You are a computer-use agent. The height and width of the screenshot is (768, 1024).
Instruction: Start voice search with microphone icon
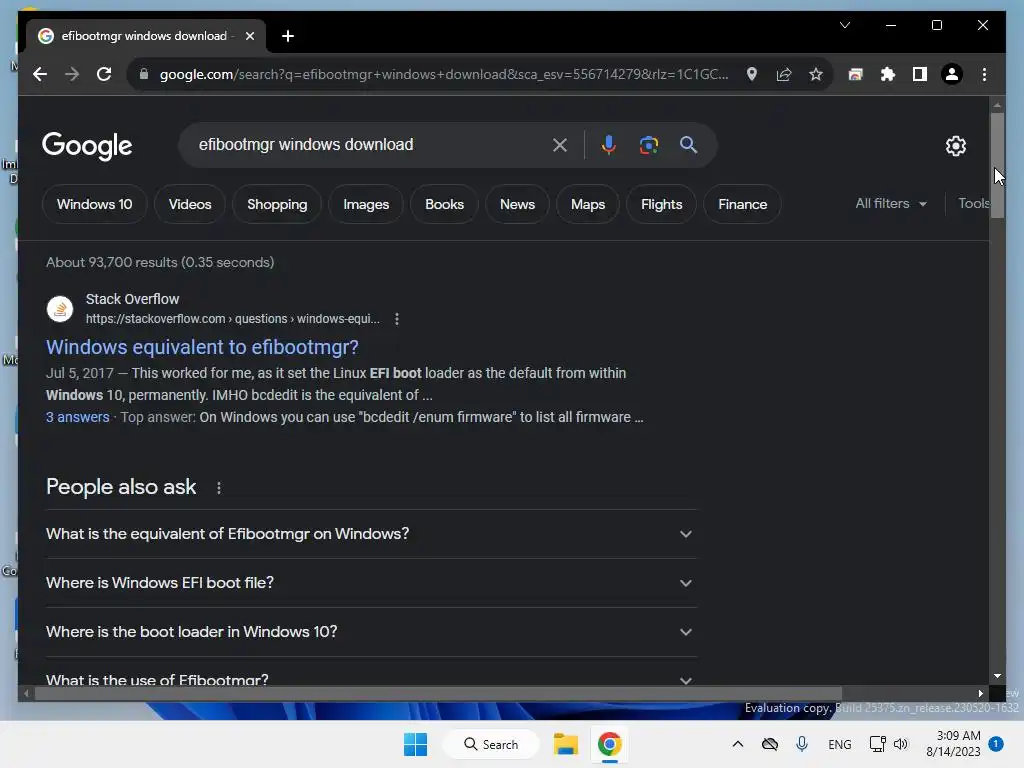pos(609,145)
